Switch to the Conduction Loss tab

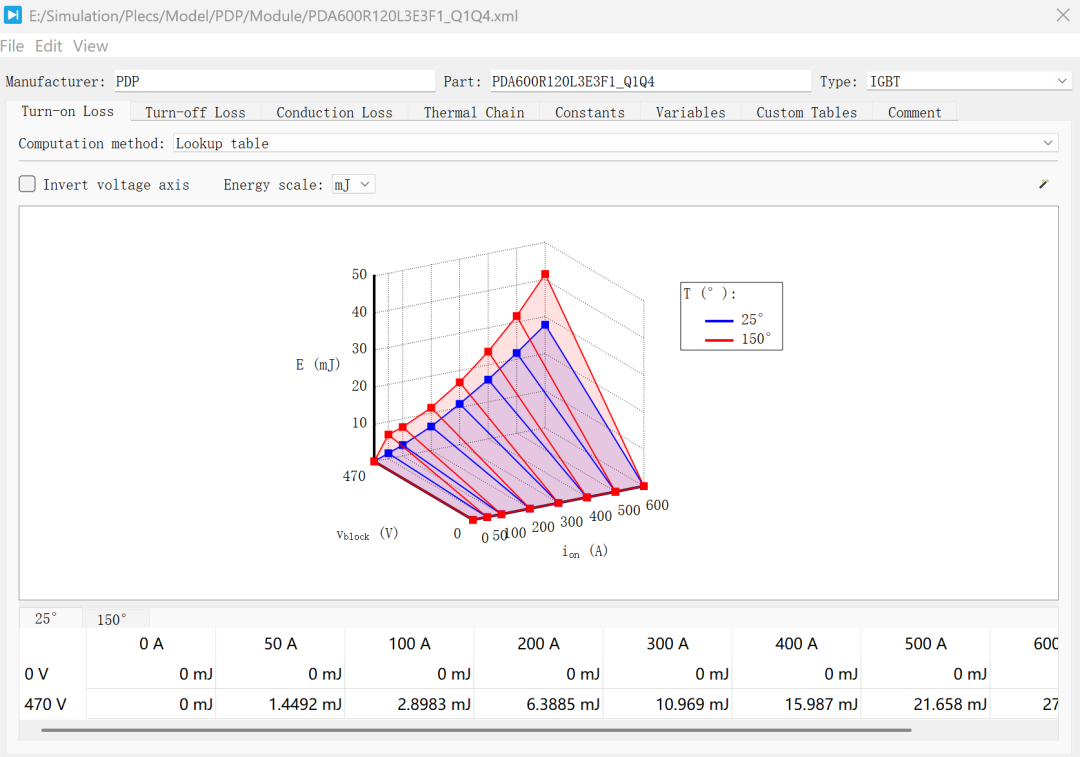tap(334, 112)
